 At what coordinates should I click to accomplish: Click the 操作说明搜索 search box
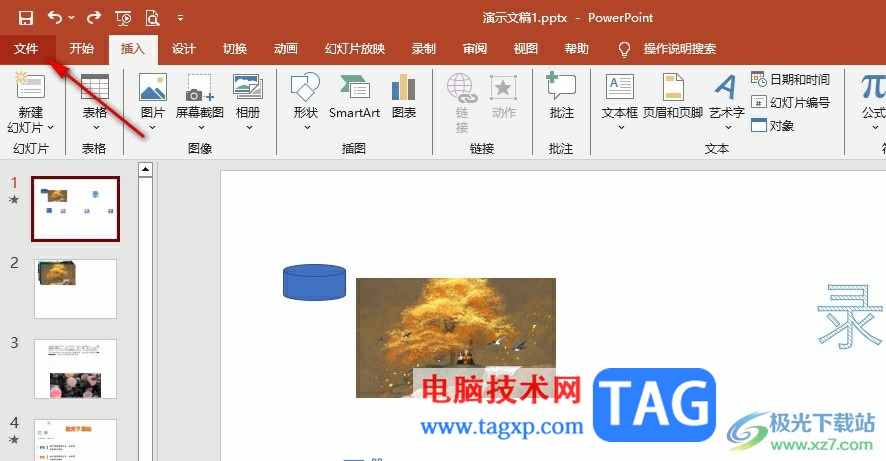tap(680, 49)
